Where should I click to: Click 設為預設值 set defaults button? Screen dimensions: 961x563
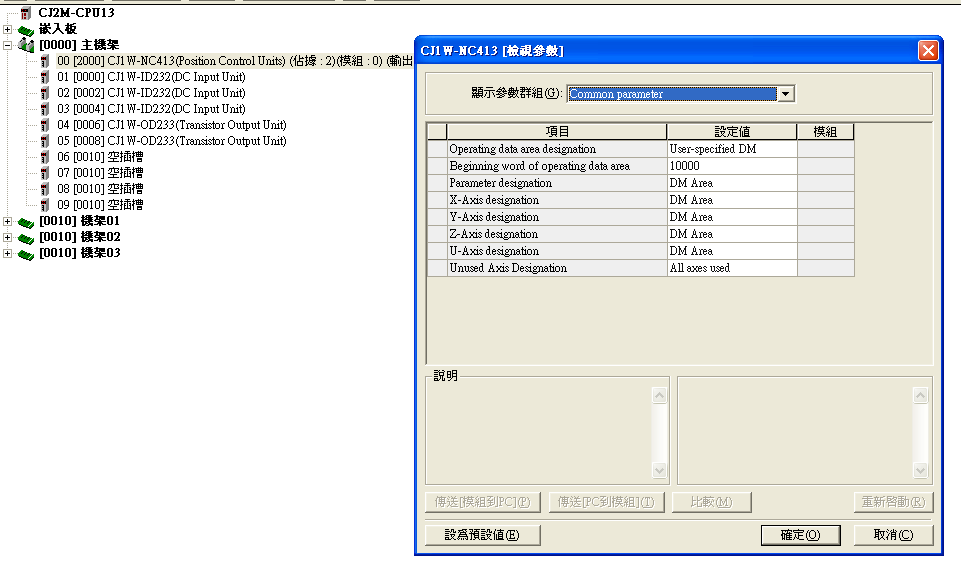482,535
